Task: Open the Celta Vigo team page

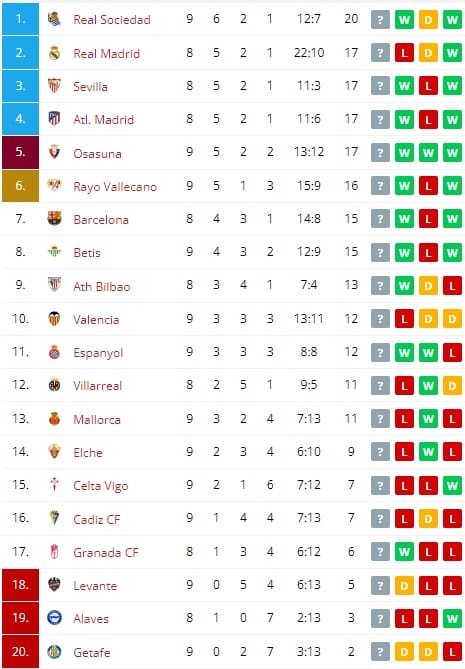Action: pos(101,486)
